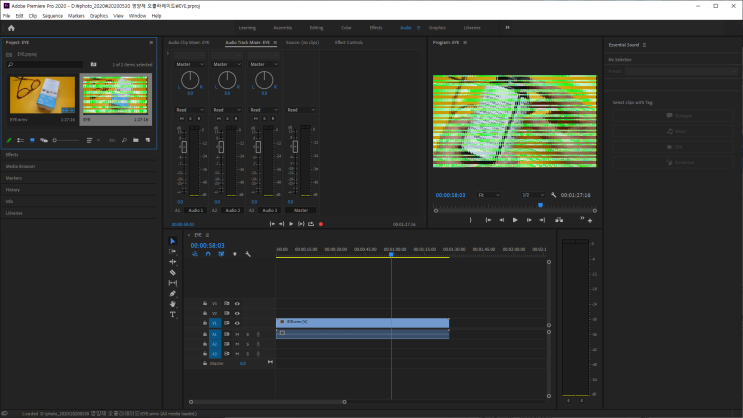
Task: Open Audio 2 output Master dropdown
Action: tap(227, 64)
